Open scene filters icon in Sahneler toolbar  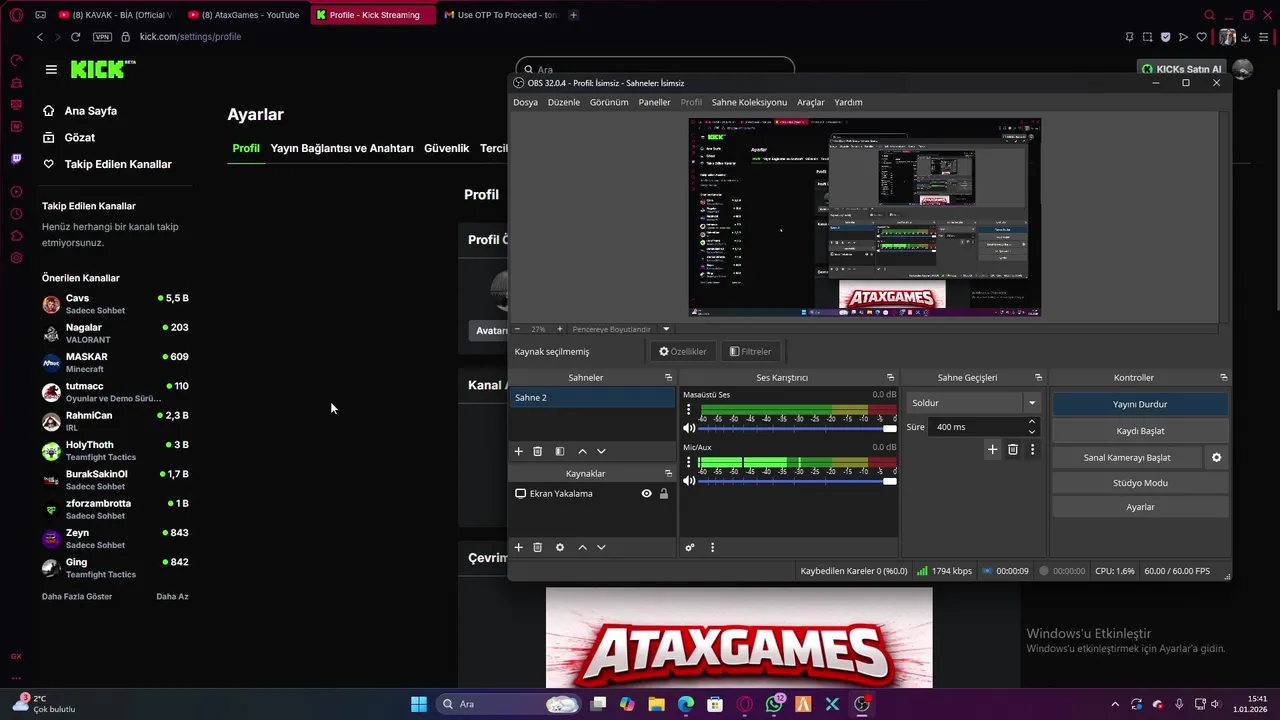[560, 451]
